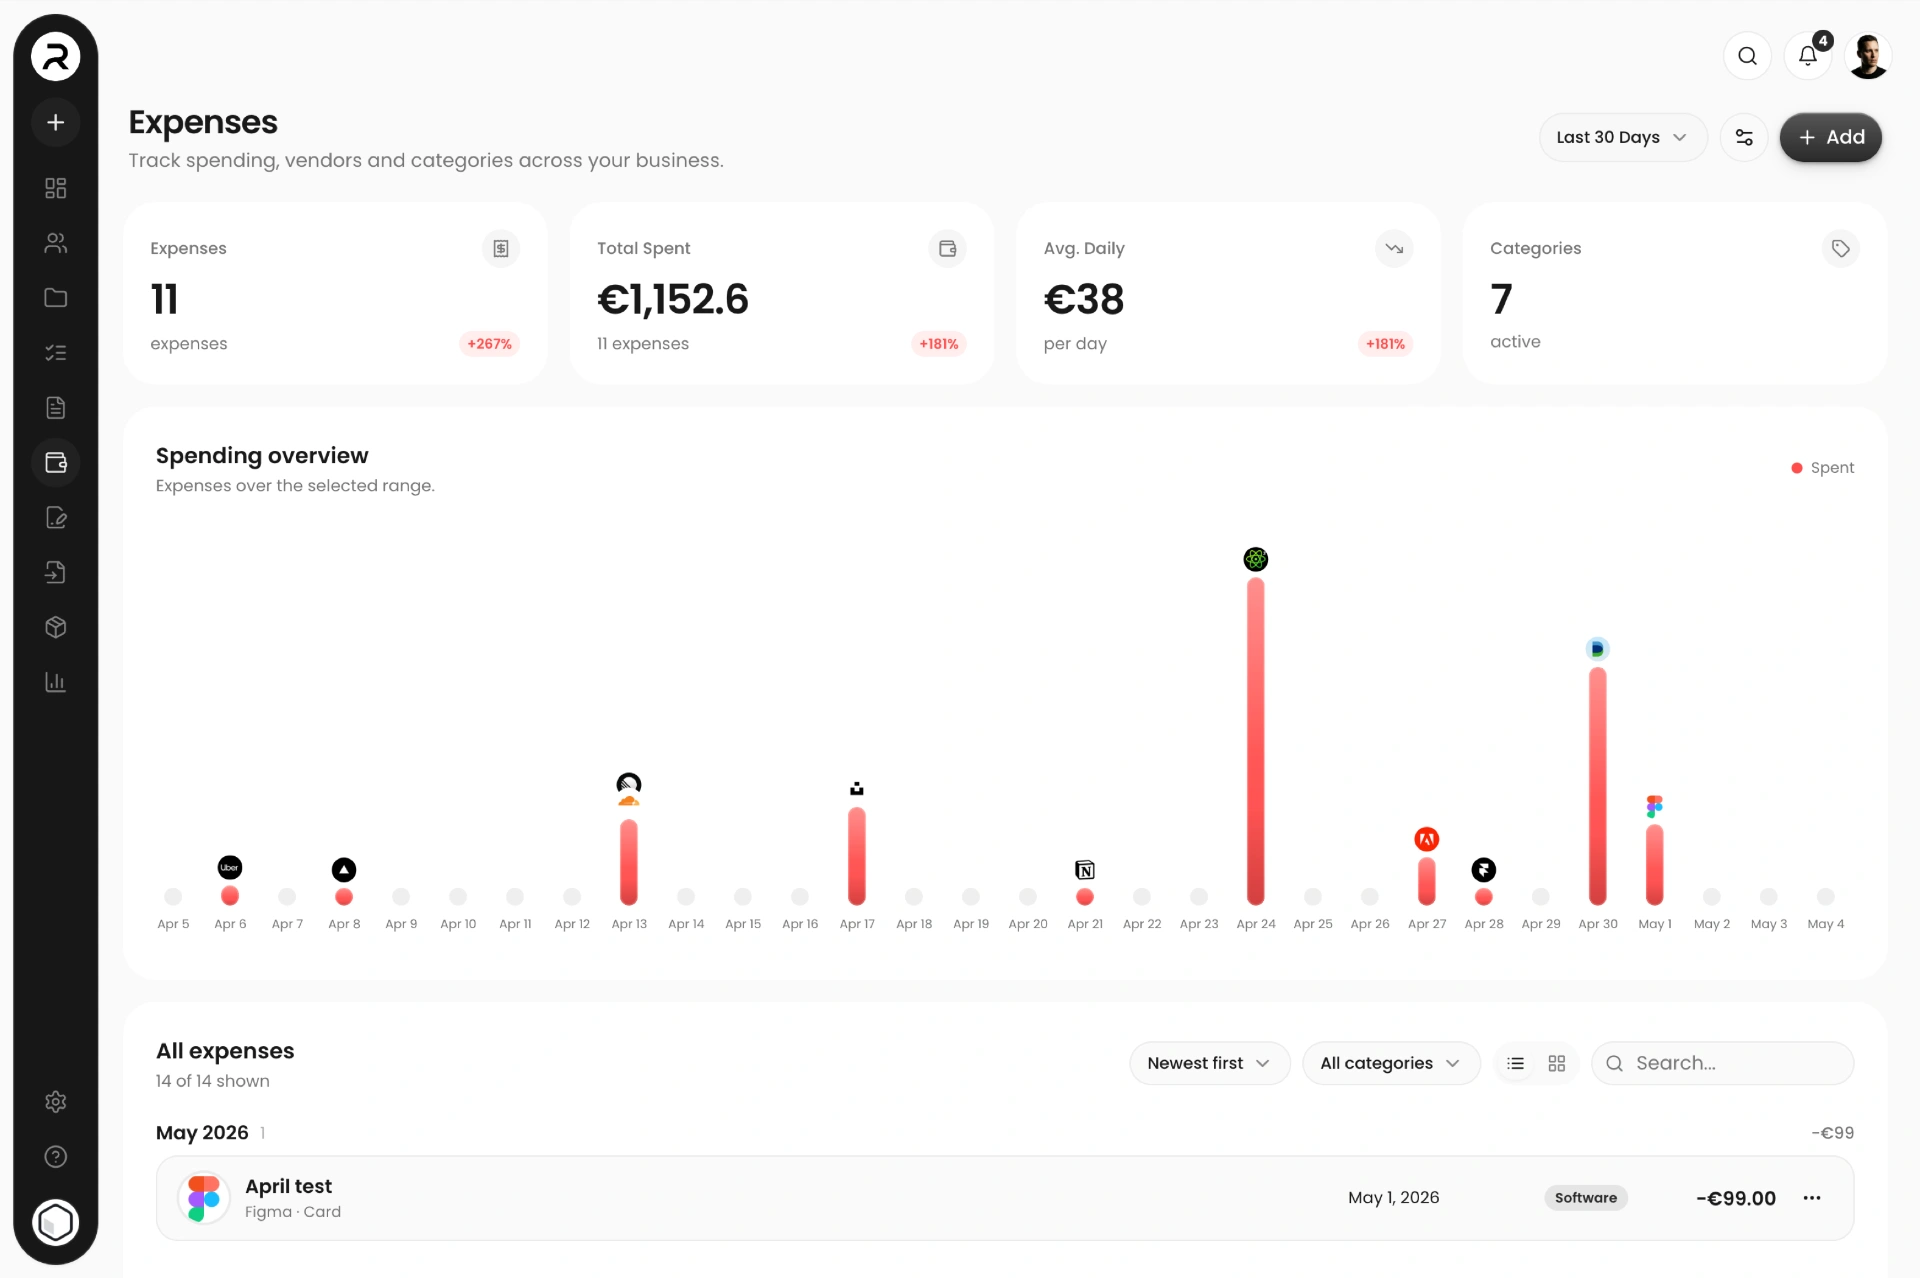Open the edit-note icon in sidebar
Viewport: 1920px width, 1278px height.
(56, 518)
